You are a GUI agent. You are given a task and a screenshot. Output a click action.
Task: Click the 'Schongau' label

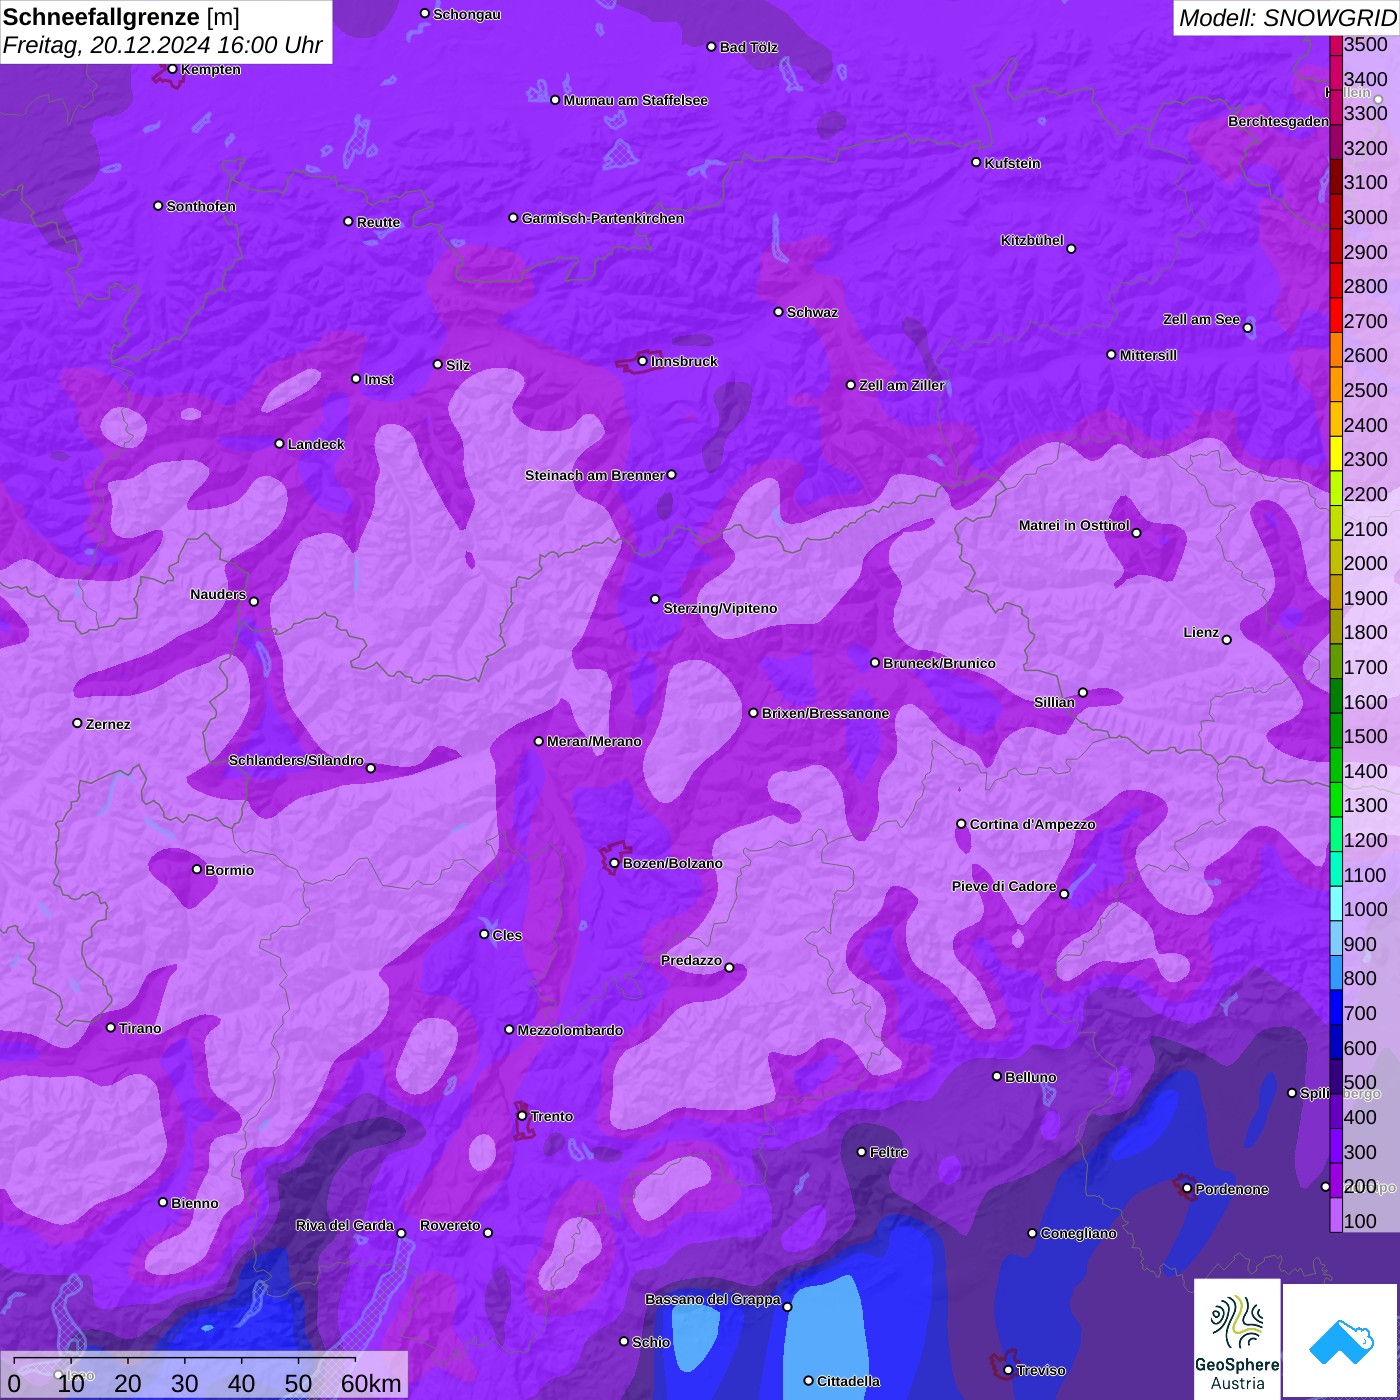[x=467, y=14]
